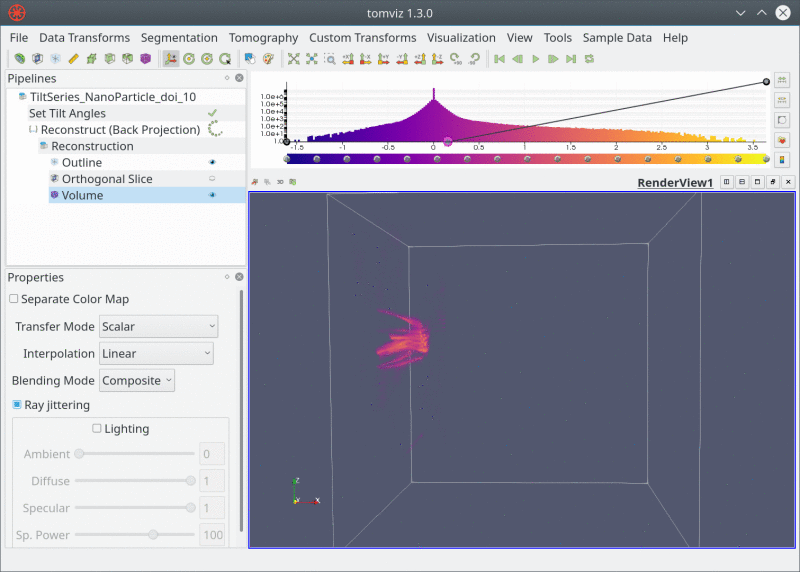The image size is (800, 572).
Task: Select the Reconstruction child dataset
Action: coord(92,146)
